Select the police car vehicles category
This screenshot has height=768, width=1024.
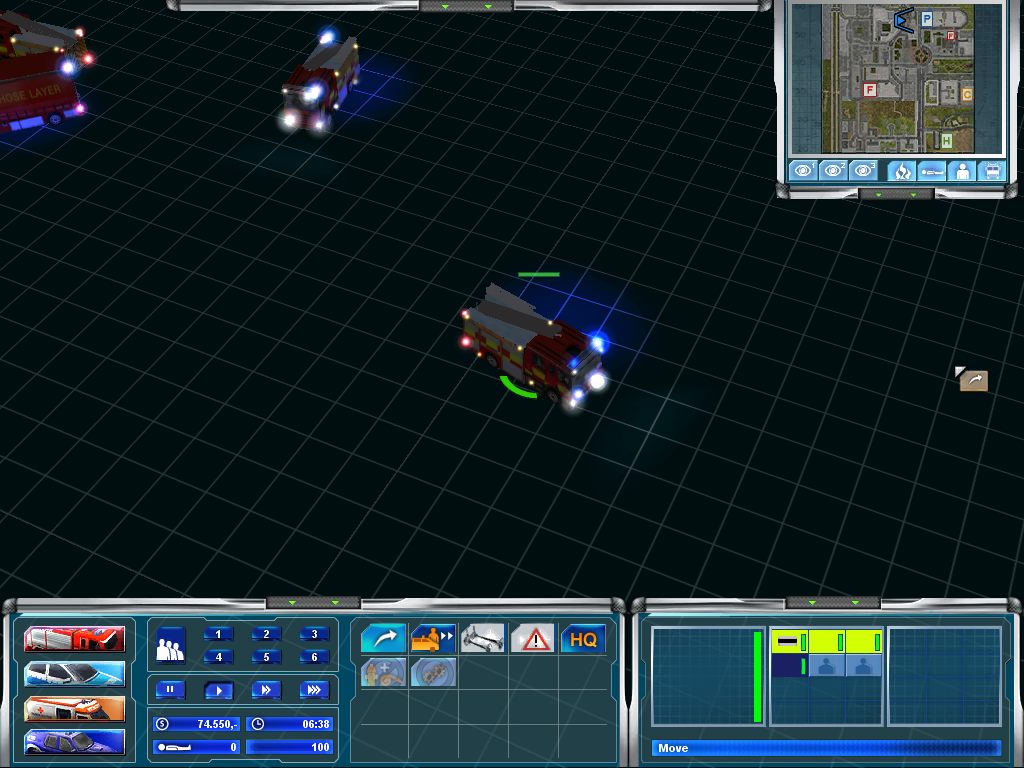click(x=74, y=674)
